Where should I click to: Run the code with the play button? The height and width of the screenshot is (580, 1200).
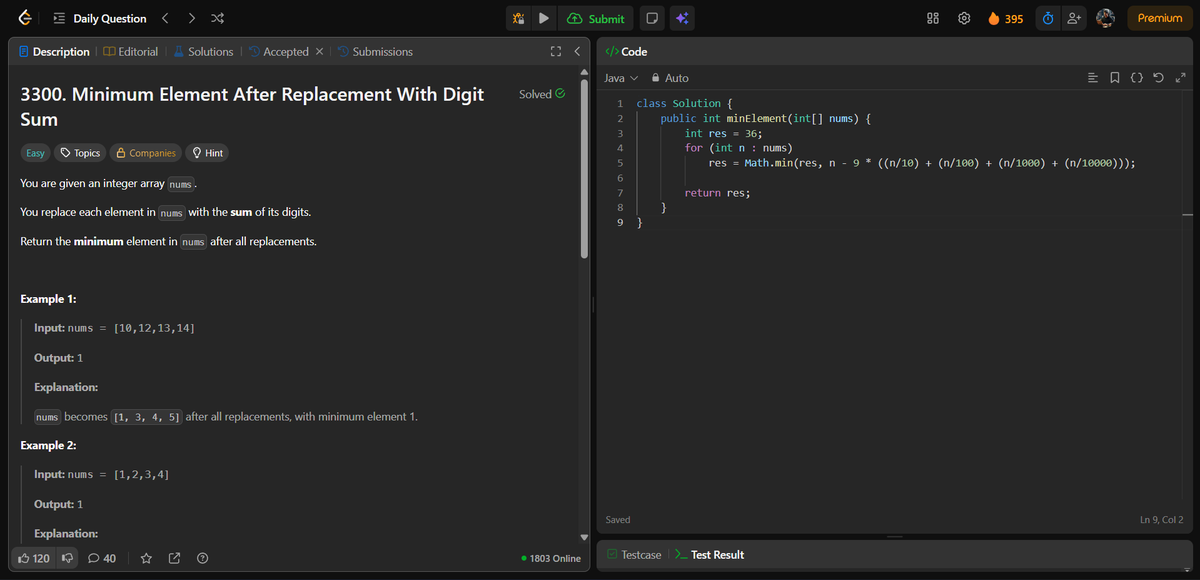pos(543,18)
